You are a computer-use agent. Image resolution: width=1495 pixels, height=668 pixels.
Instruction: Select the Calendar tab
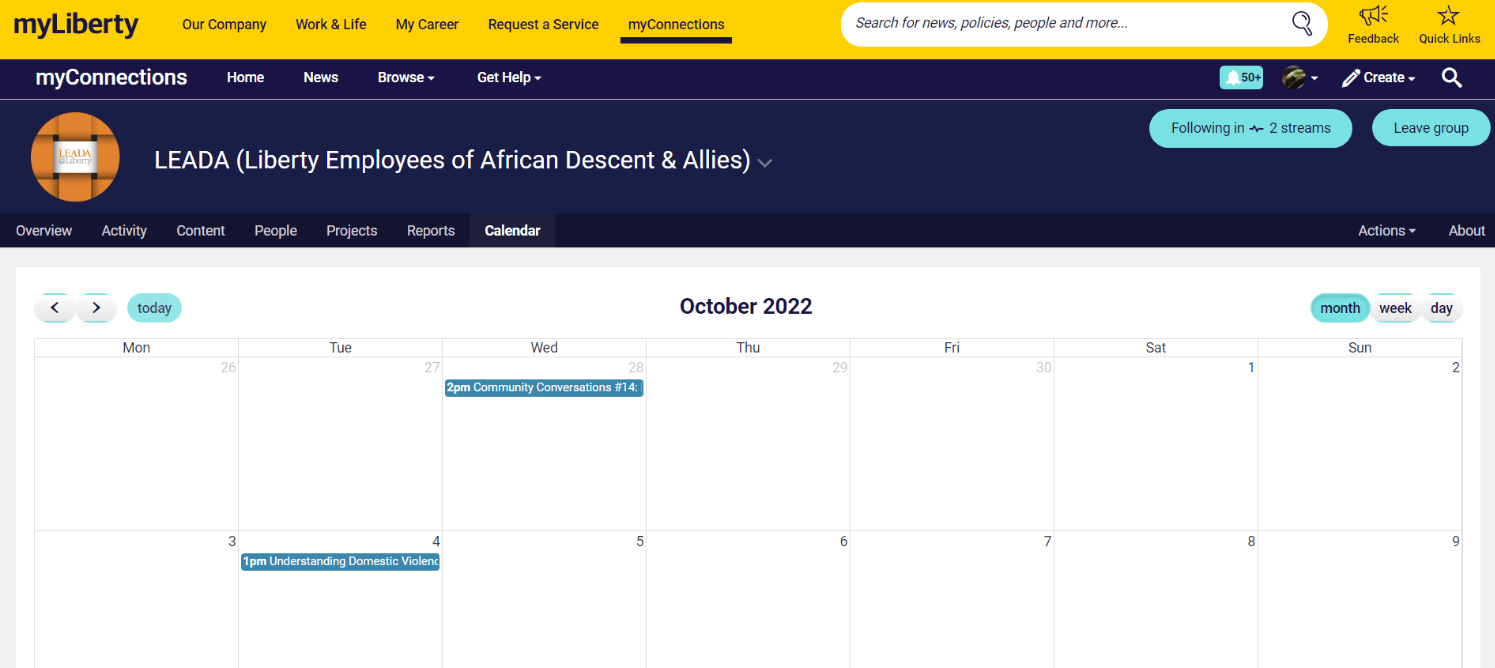[x=512, y=230]
